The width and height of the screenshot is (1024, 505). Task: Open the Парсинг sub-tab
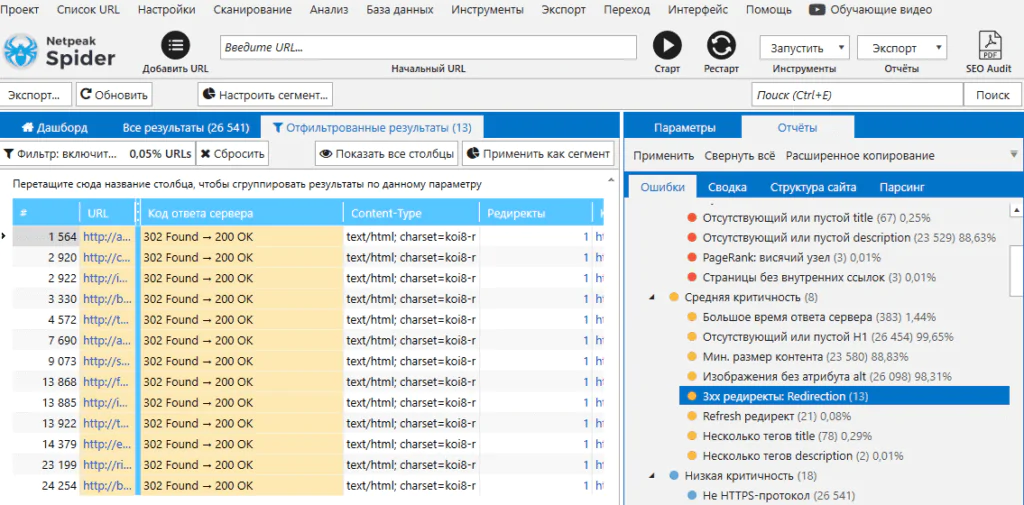click(902, 187)
